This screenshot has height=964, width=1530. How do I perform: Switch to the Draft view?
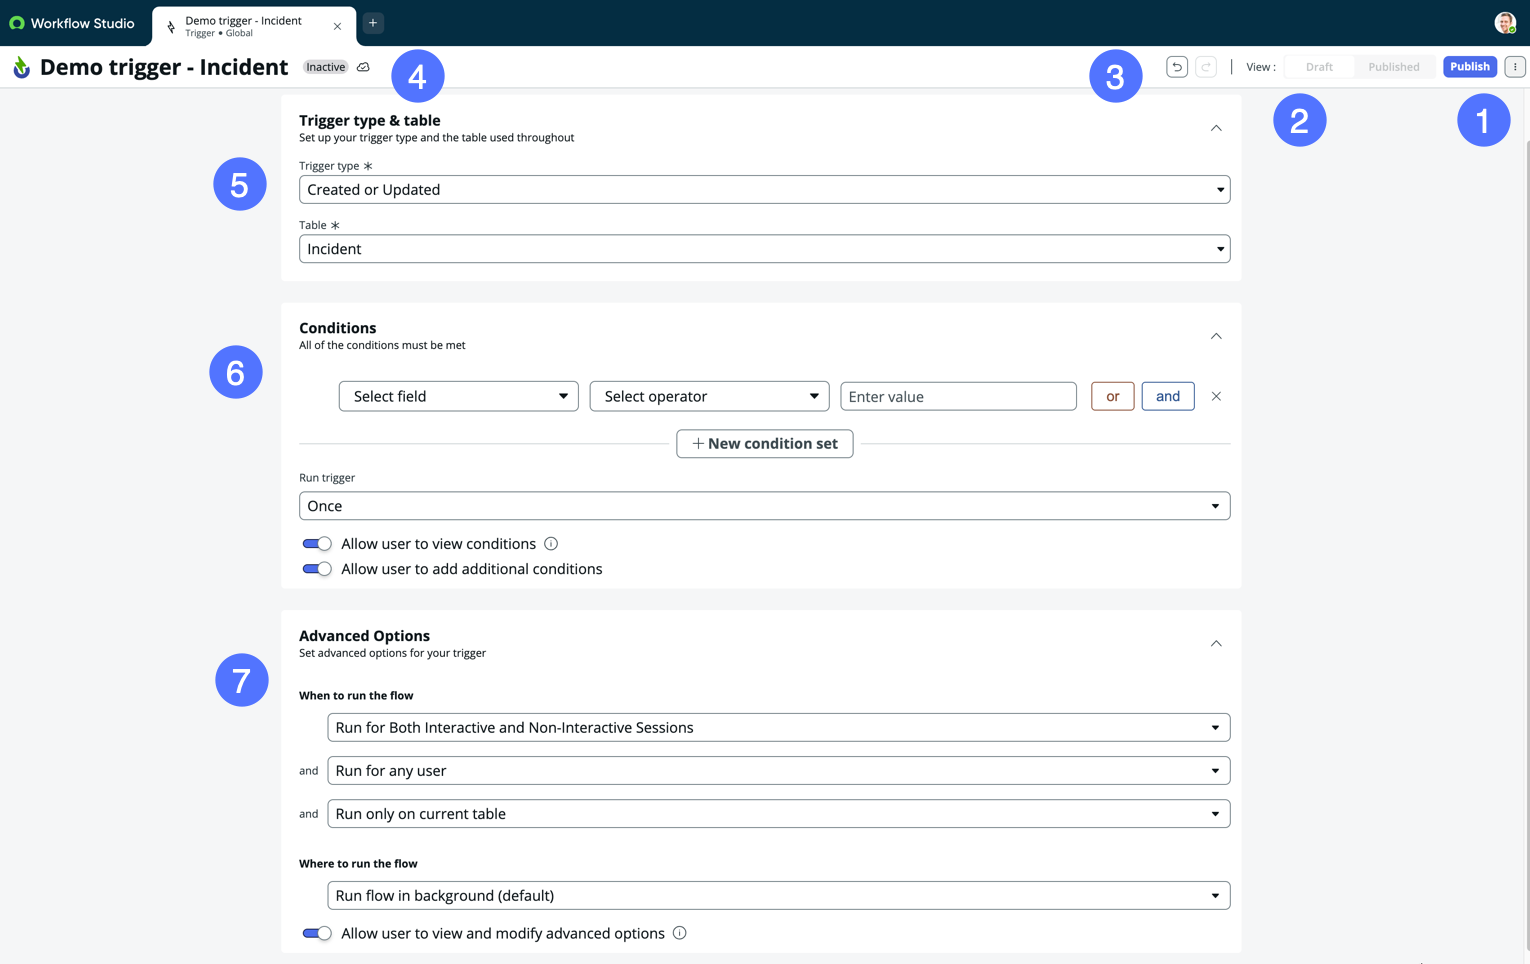1319,67
